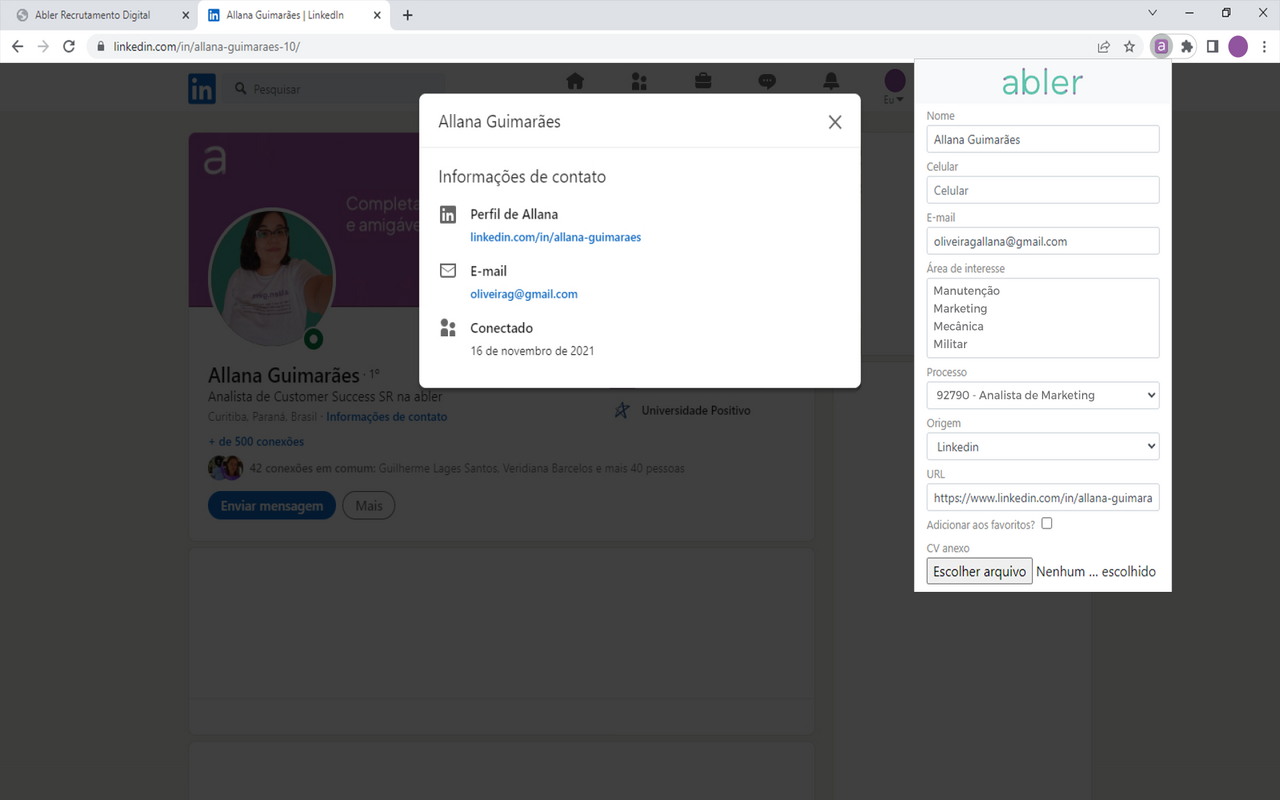The width and height of the screenshot is (1280, 800).
Task: Bookmark the page with the star icon
Action: 1129,46
